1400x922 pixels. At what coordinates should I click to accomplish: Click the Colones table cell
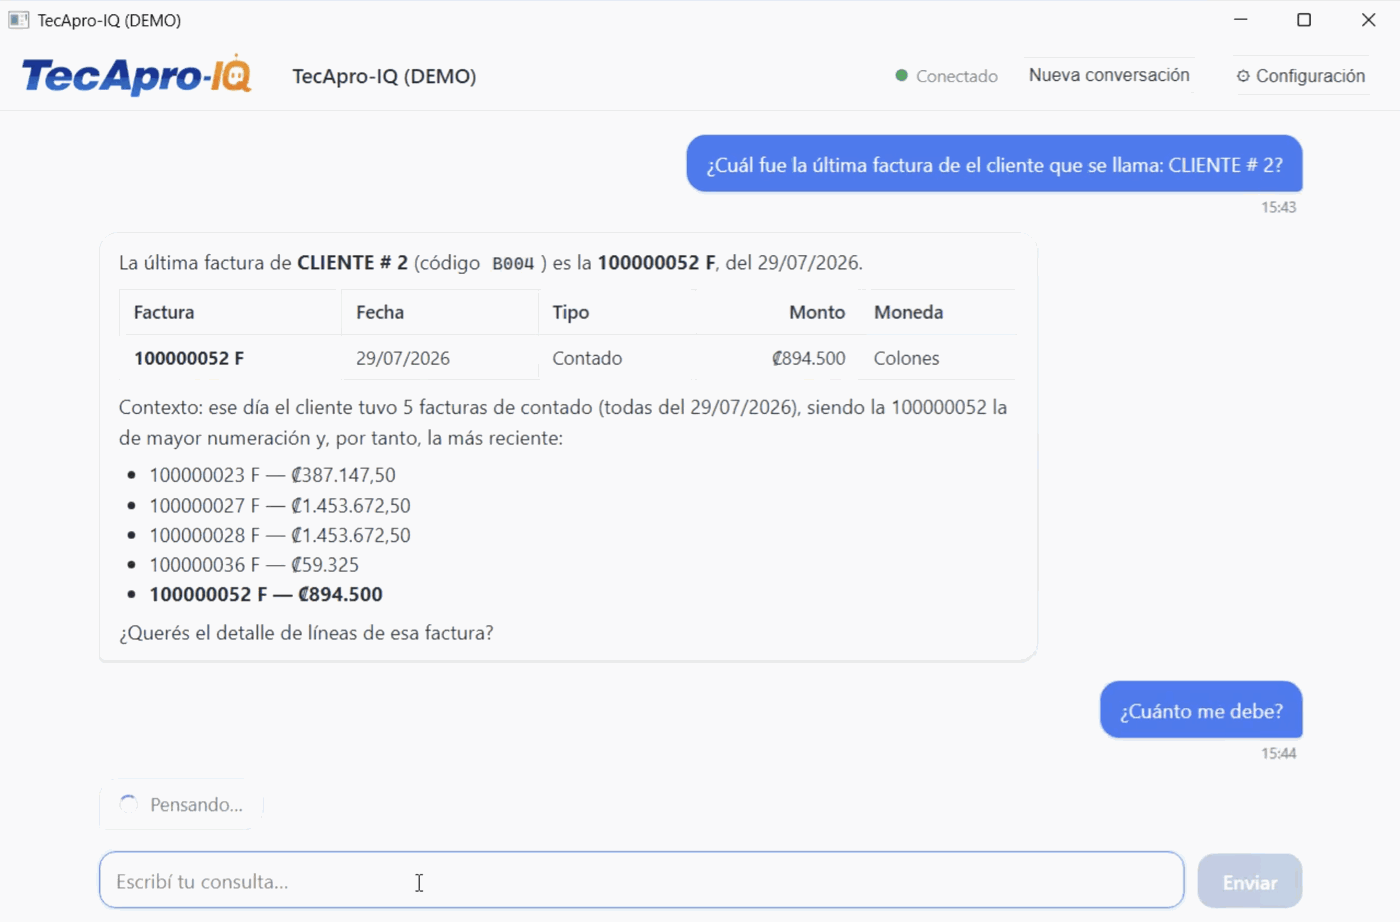coord(937,358)
